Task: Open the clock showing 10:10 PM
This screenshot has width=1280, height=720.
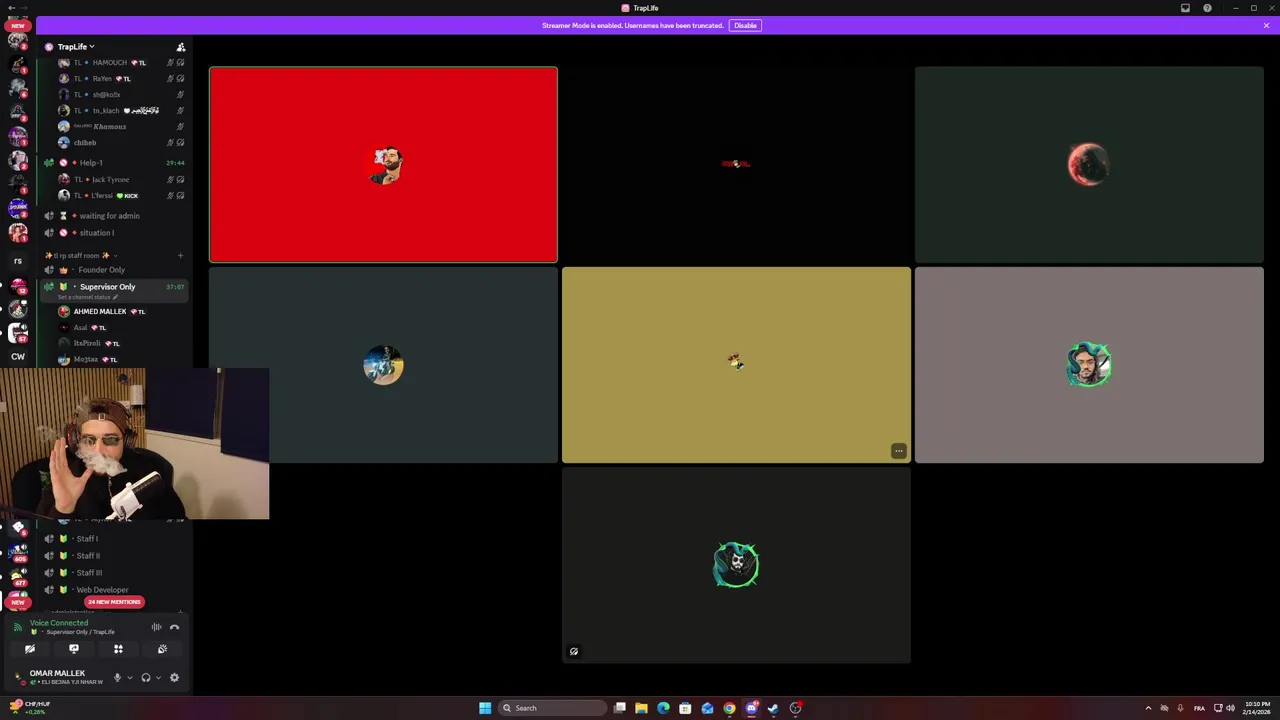Action: click(1257, 708)
